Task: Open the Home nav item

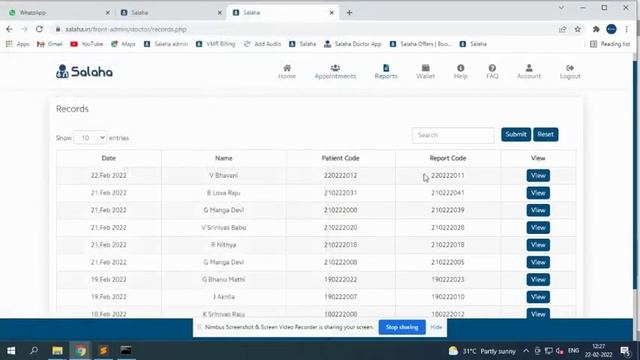Action: point(287,72)
